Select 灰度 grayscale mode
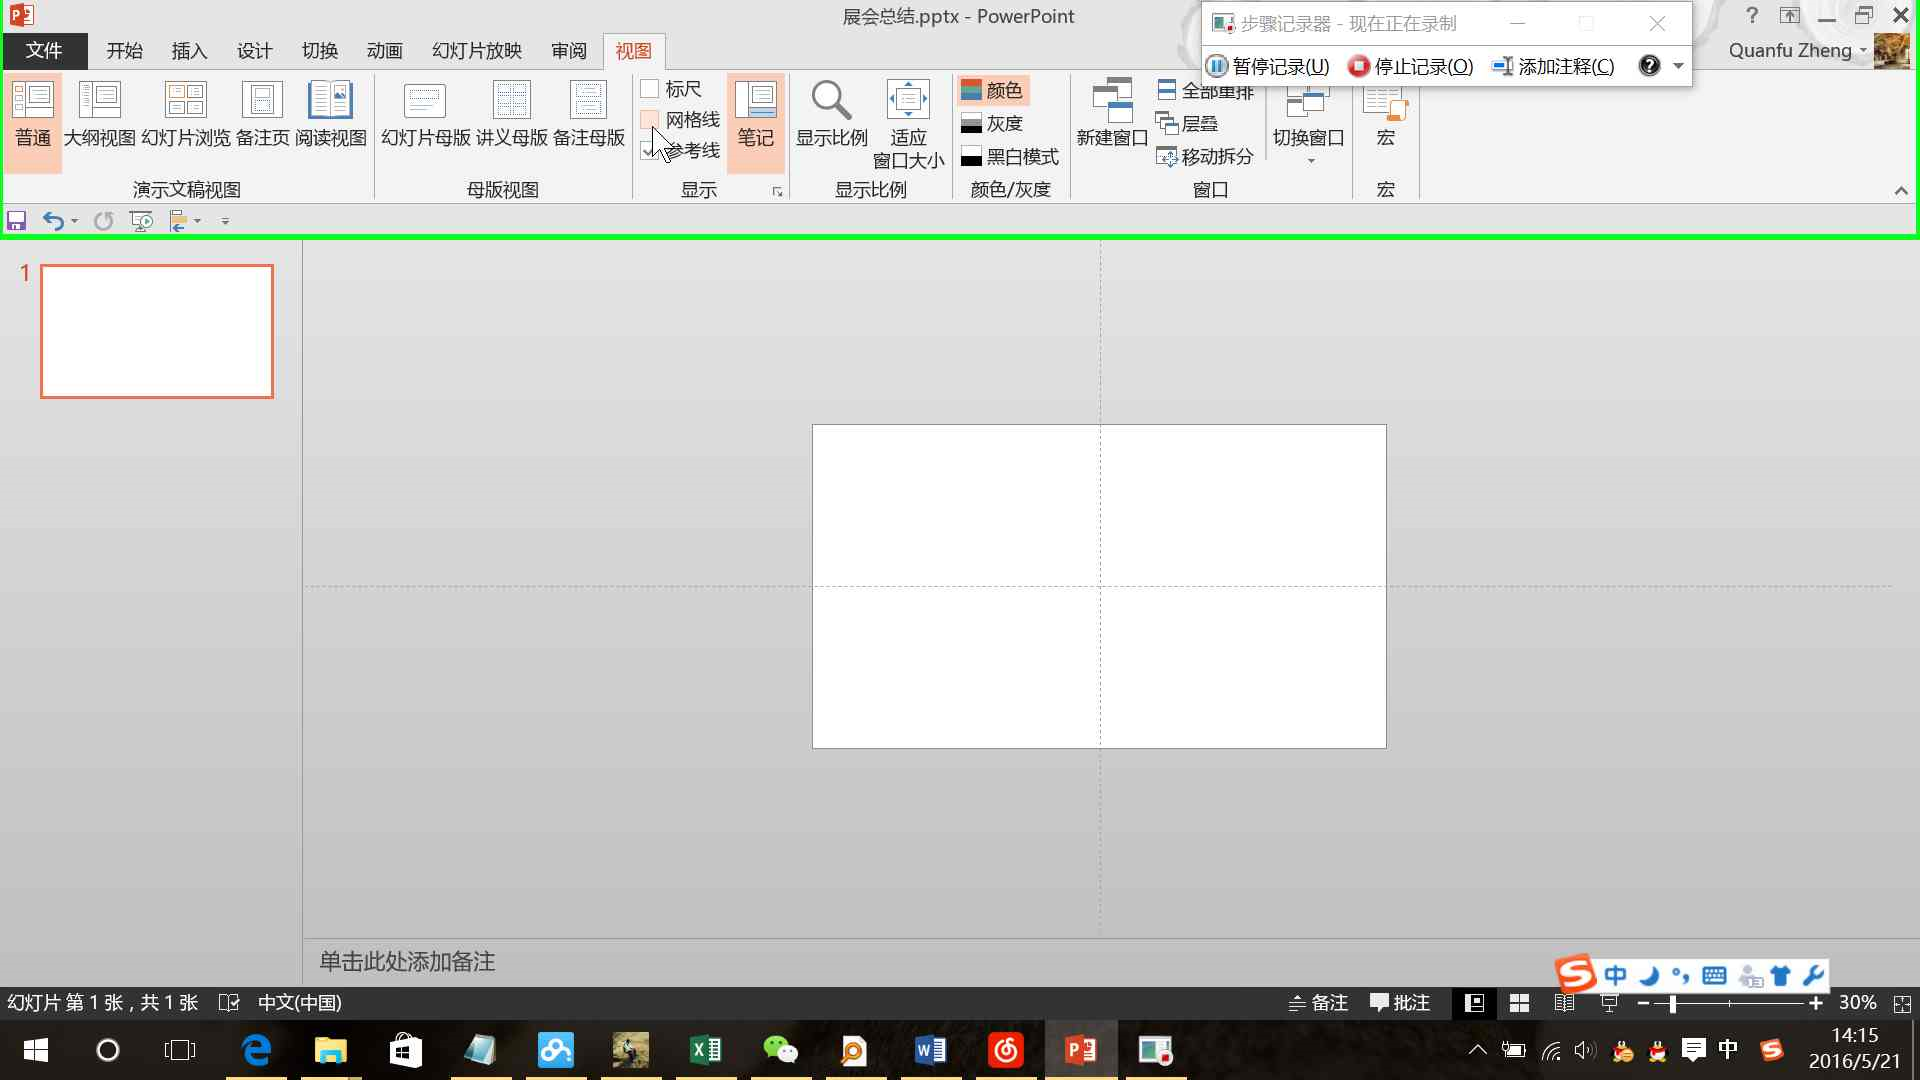 [x=992, y=124]
